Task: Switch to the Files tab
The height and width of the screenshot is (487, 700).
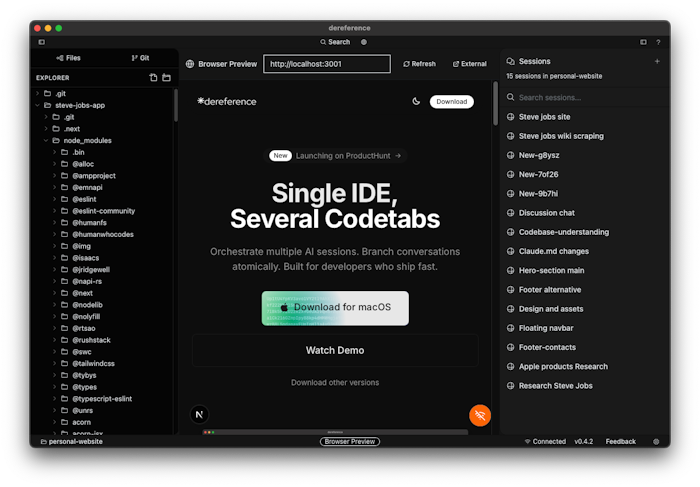Action: click(68, 58)
